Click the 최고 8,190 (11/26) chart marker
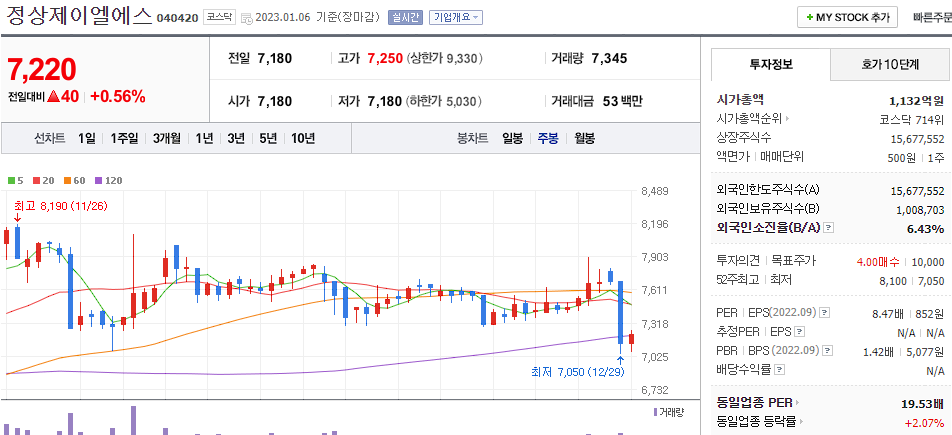 (x=60, y=206)
